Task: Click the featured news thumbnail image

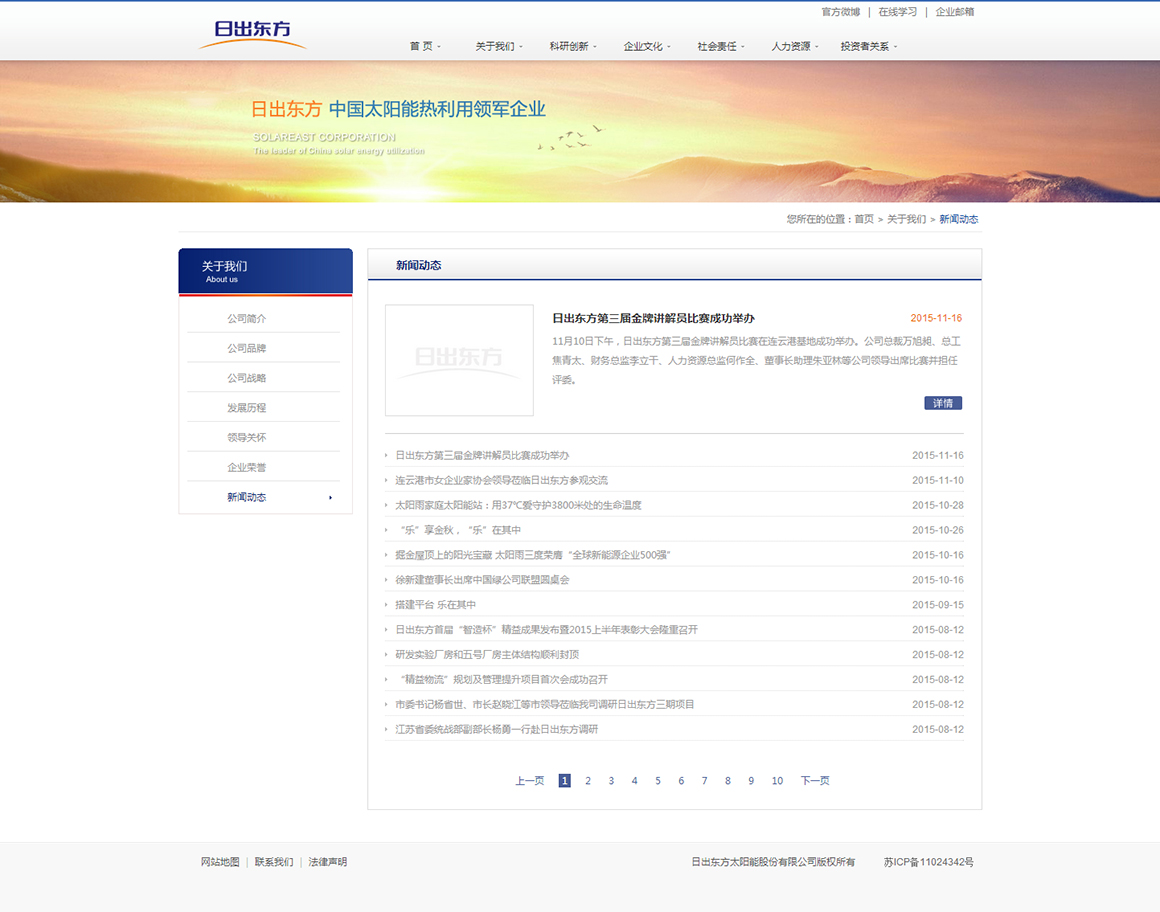Action: pos(459,360)
